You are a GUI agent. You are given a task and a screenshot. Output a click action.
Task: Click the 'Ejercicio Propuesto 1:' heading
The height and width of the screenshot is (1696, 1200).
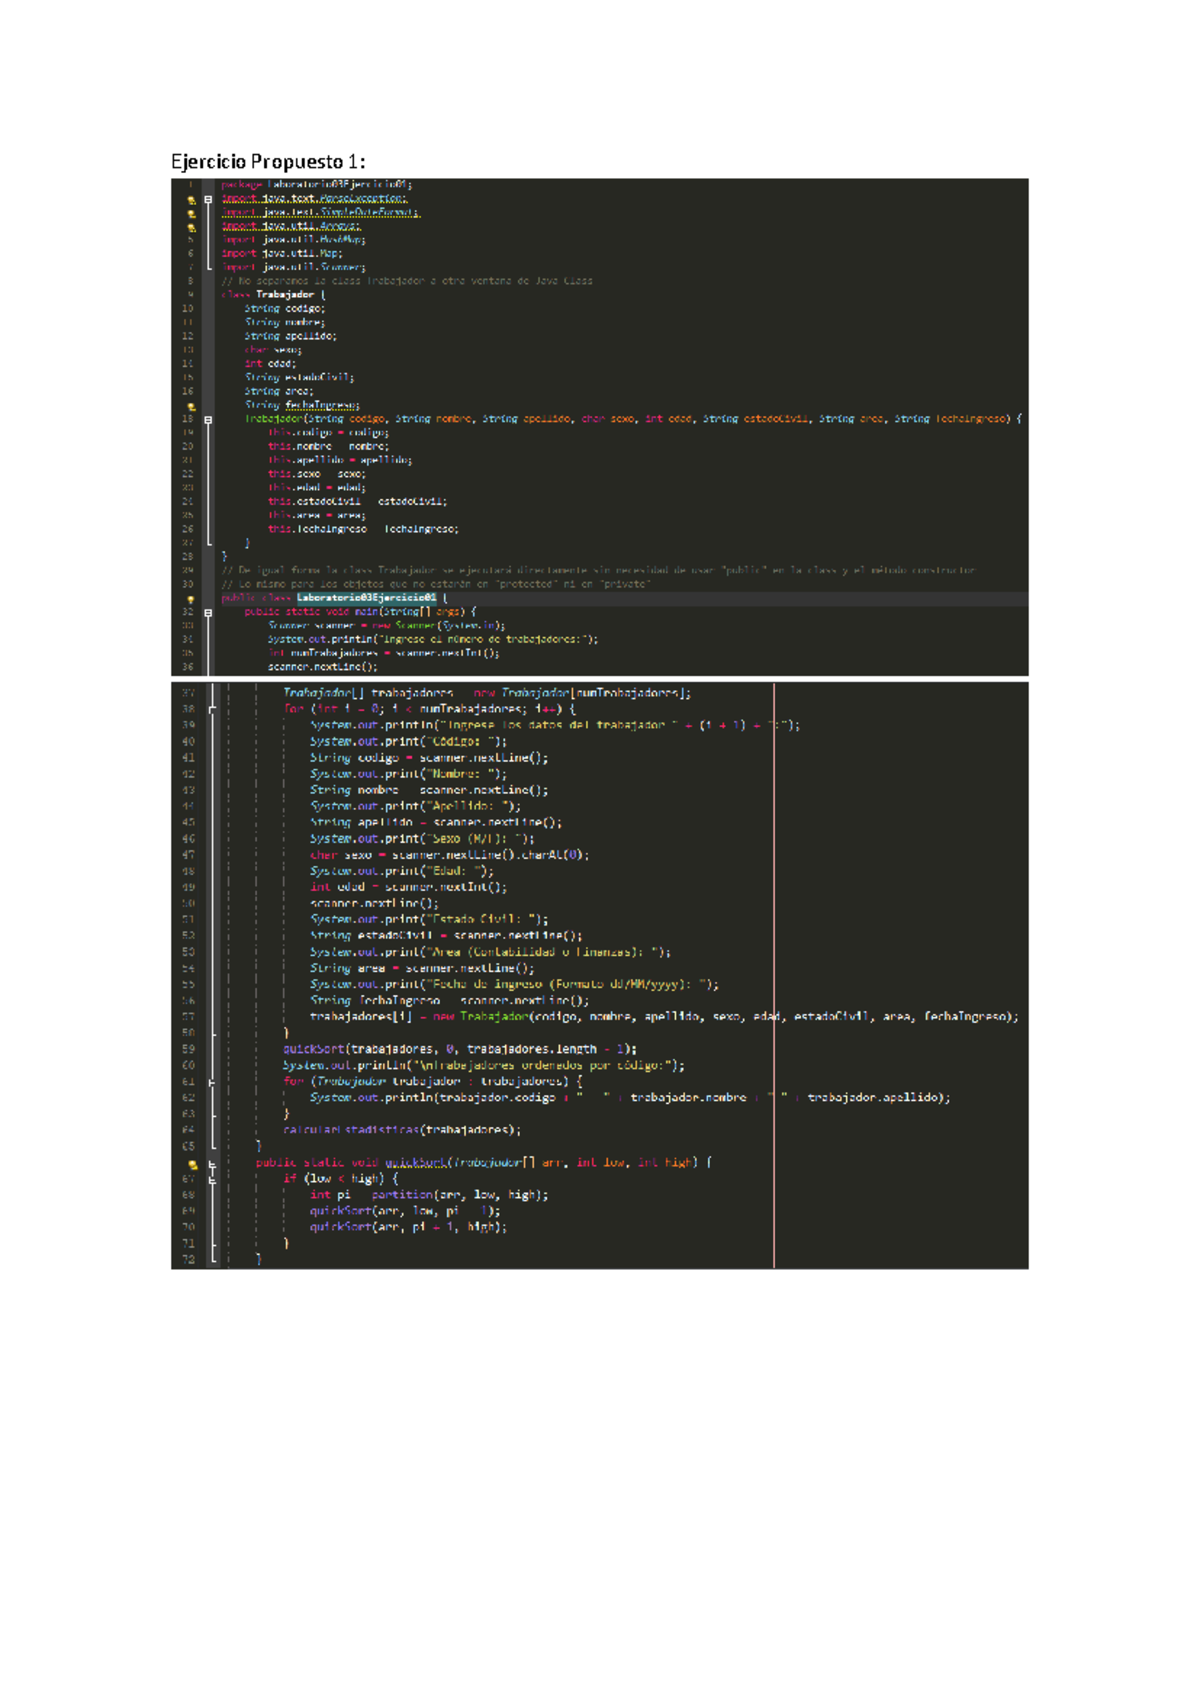[268, 162]
